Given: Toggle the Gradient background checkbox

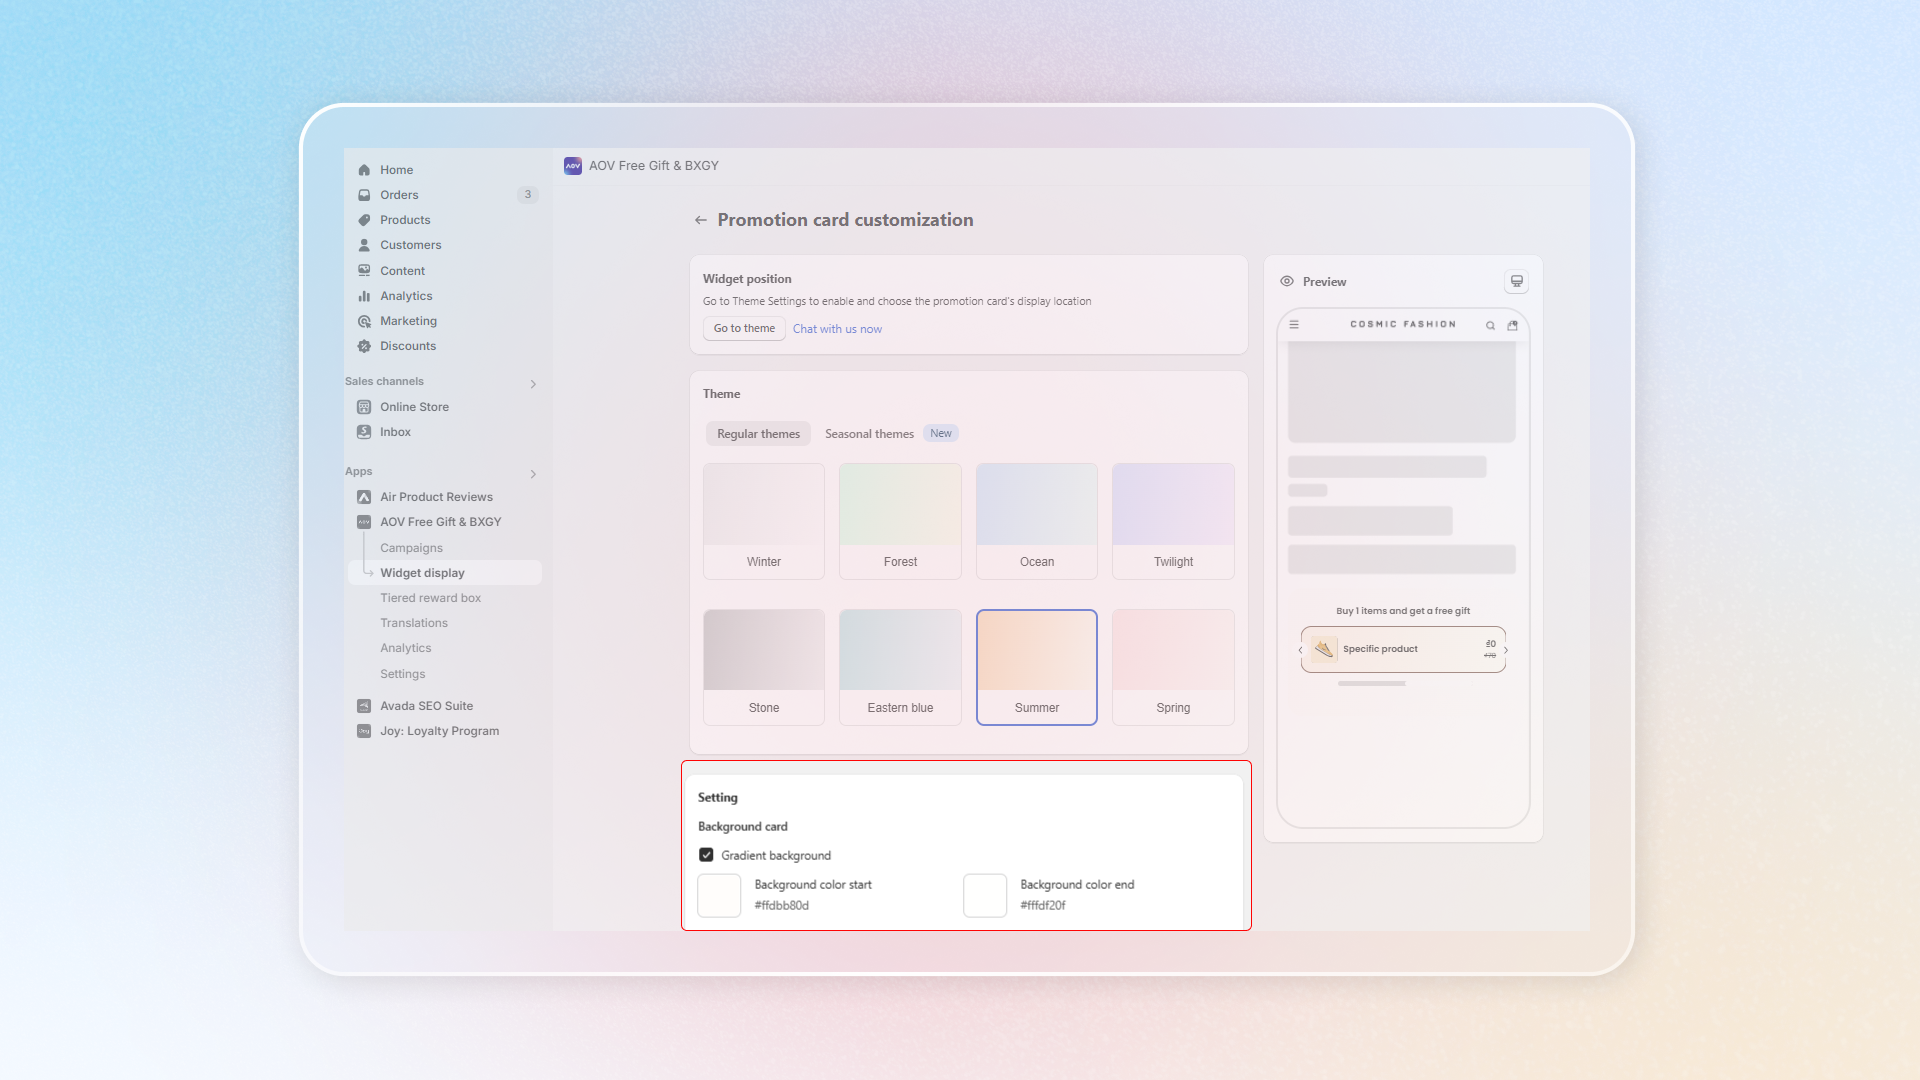Looking at the screenshot, I should click(x=706, y=855).
